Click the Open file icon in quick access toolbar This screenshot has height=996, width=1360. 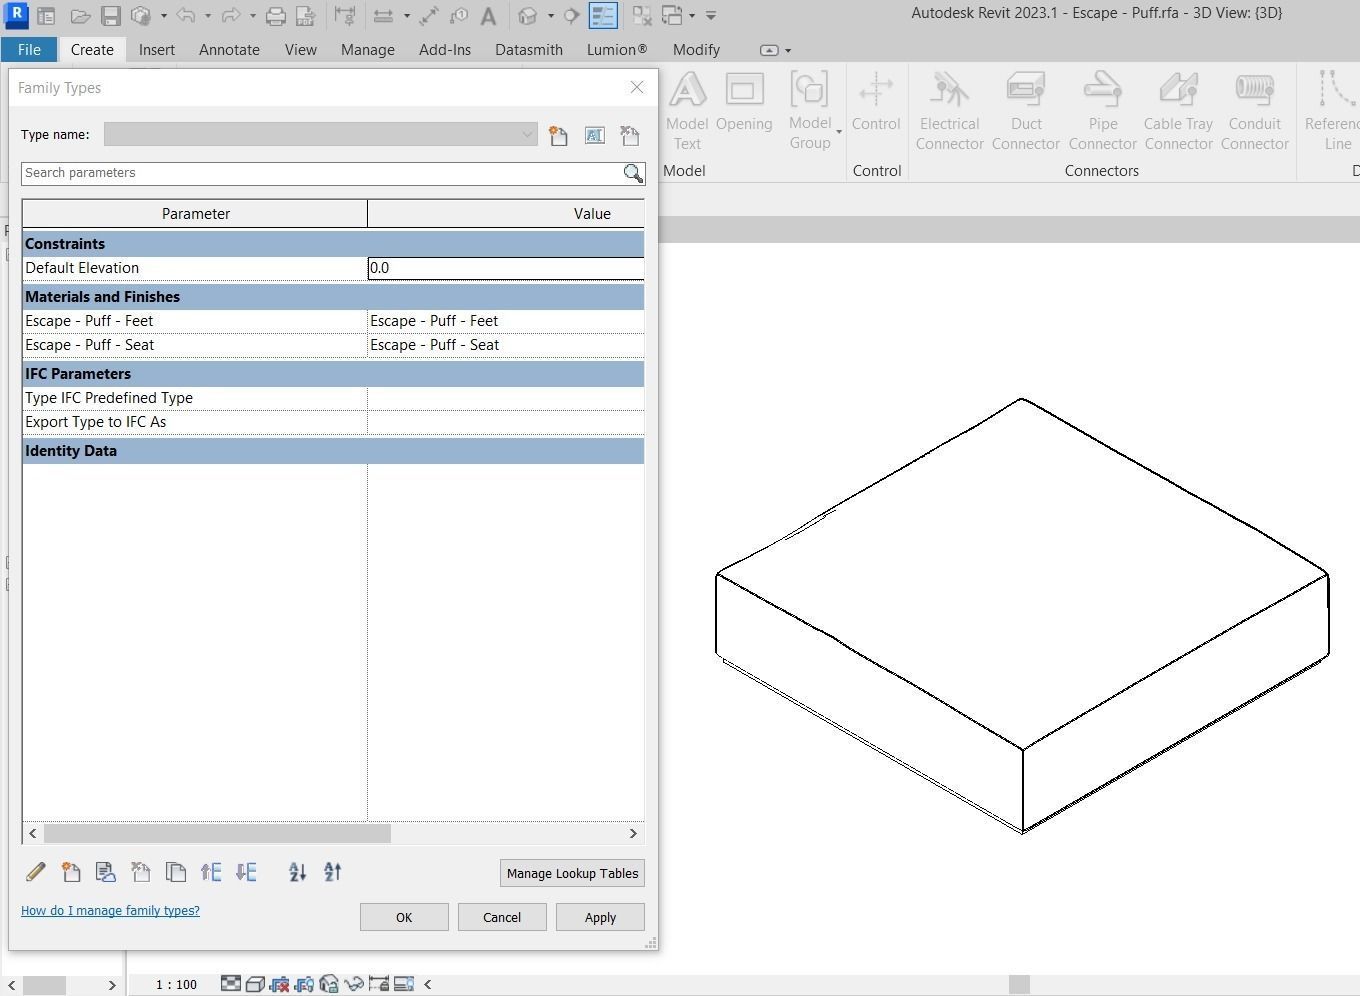81,15
